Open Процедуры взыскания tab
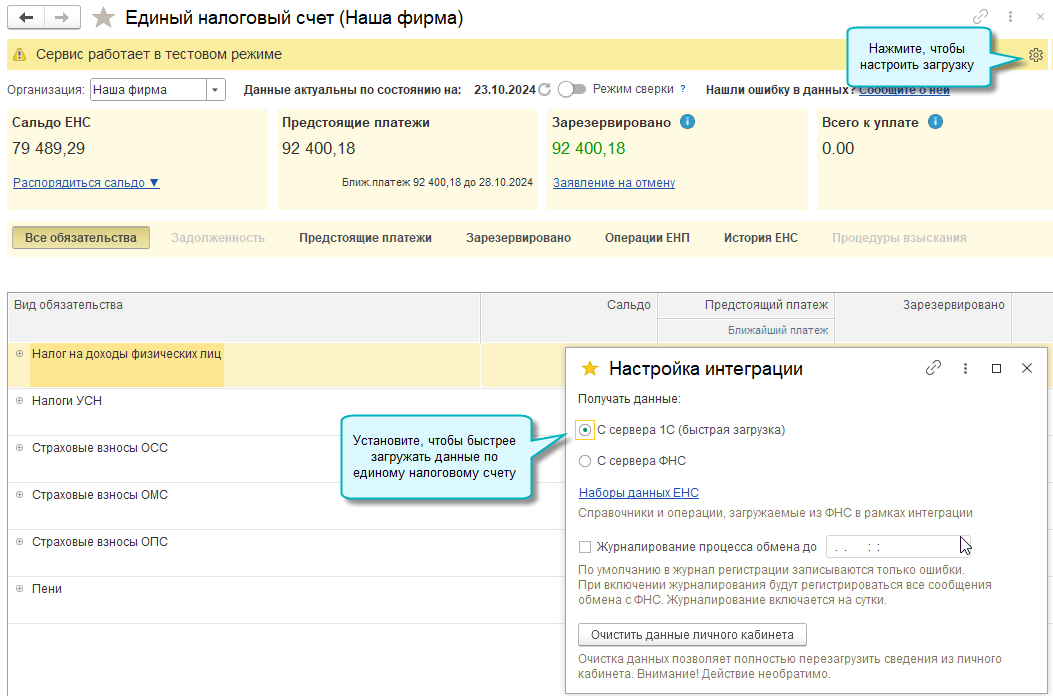This screenshot has height=696, width=1053. [899, 238]
